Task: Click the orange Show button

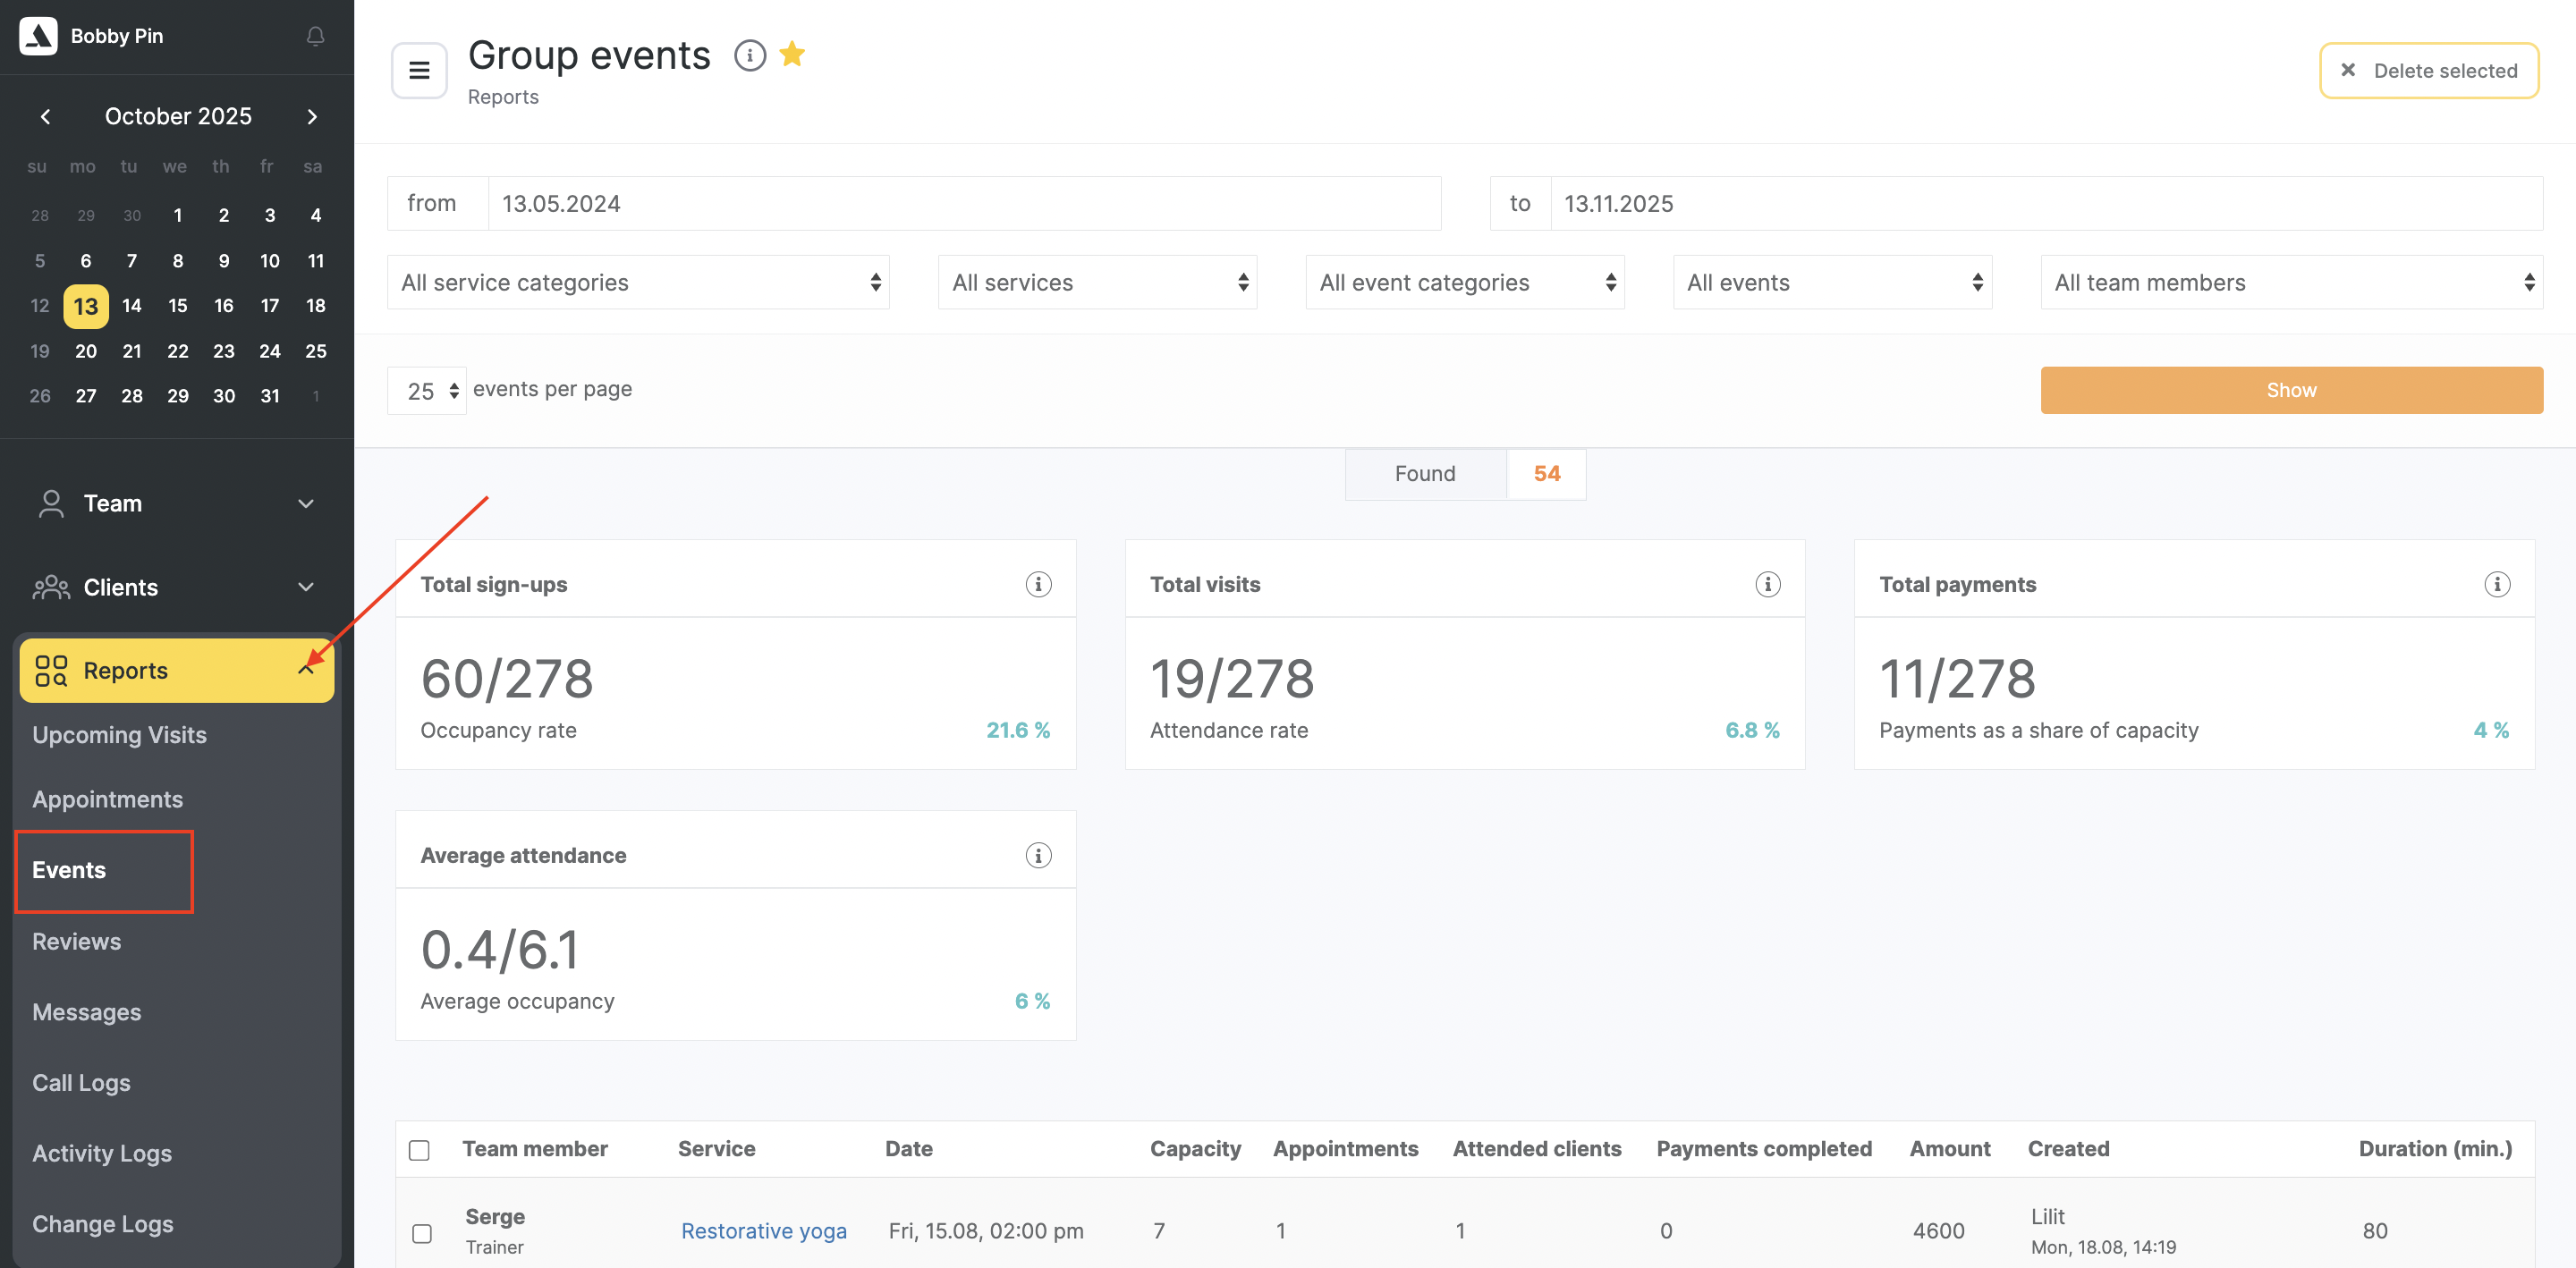Action: (2290, 390)
